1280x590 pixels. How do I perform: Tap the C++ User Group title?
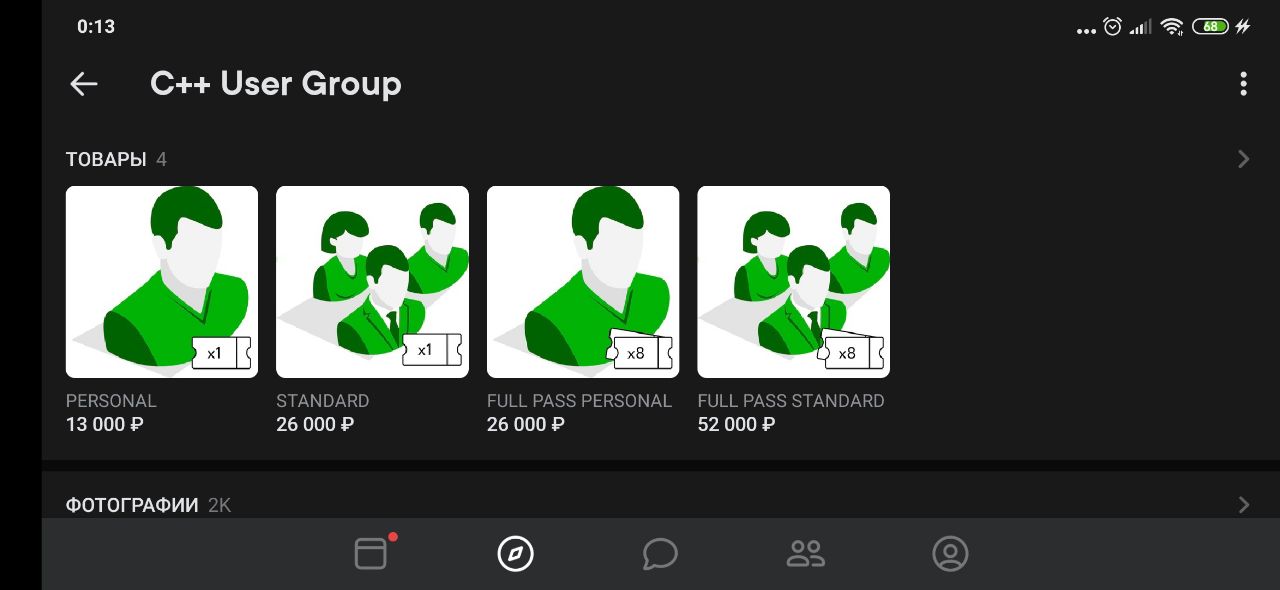point(276,84)
